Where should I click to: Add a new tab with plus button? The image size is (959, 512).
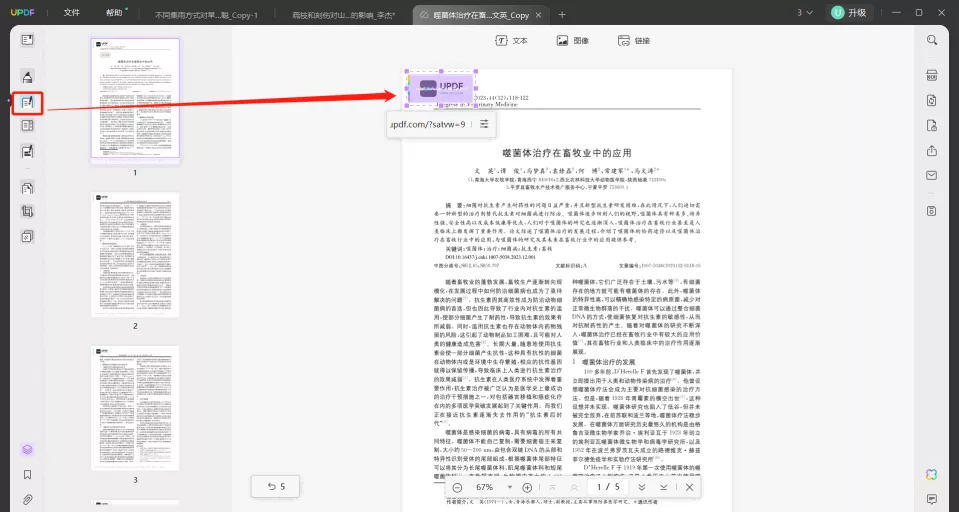point(562,15)
